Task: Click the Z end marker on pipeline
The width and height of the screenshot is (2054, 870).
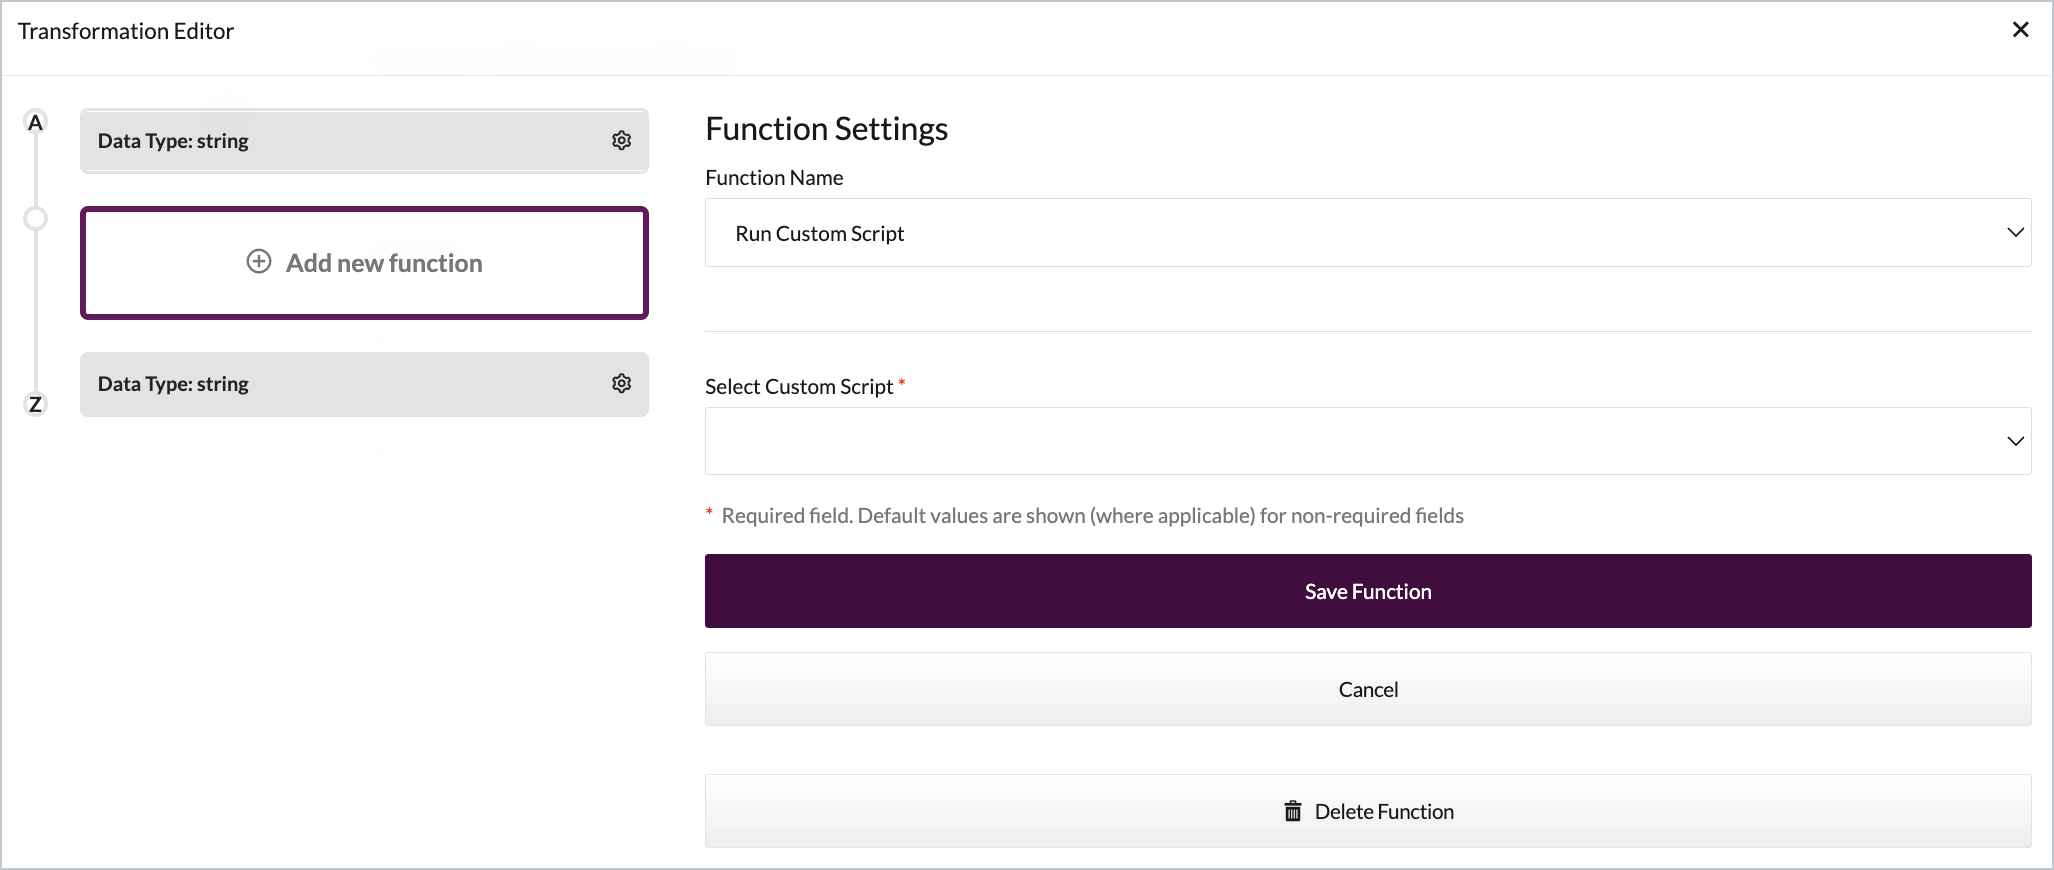Action: [x=36, y=404]
